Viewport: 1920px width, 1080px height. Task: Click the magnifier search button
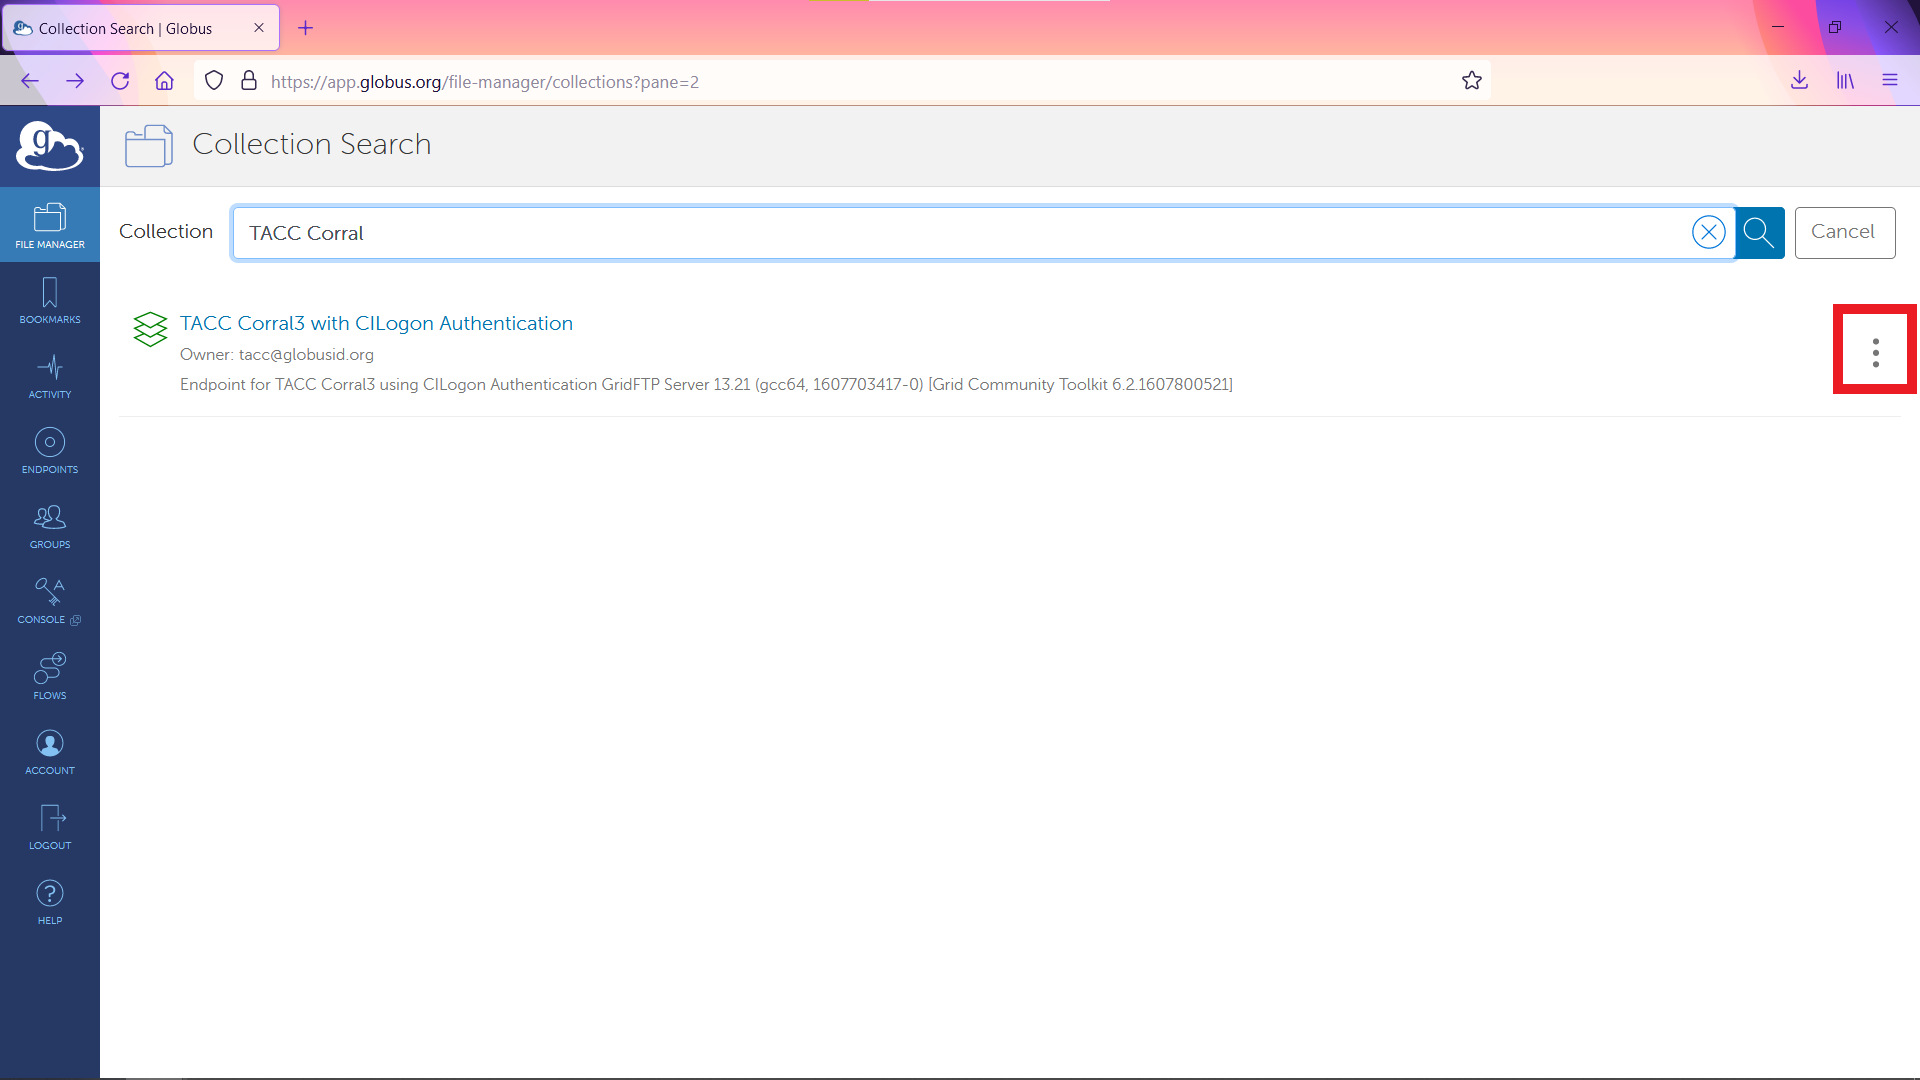tap(1759, 232)
